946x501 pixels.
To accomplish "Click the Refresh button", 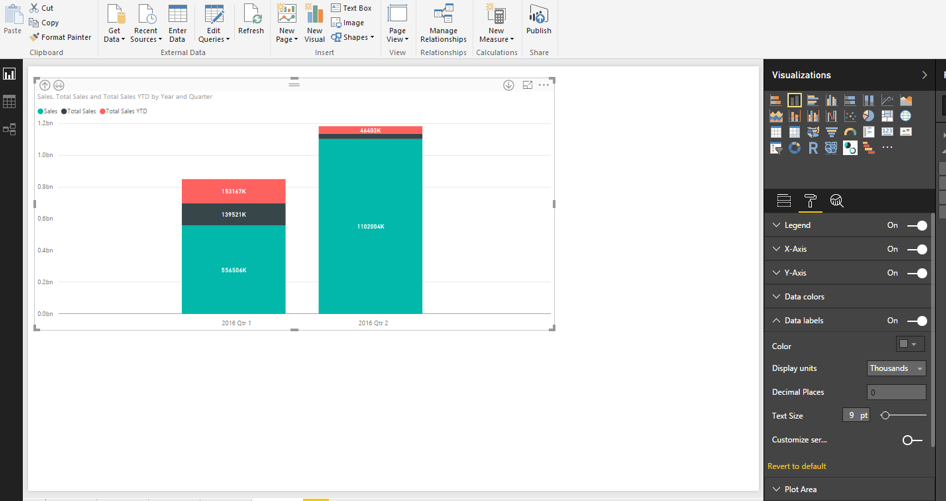I will tap(251, 19).
